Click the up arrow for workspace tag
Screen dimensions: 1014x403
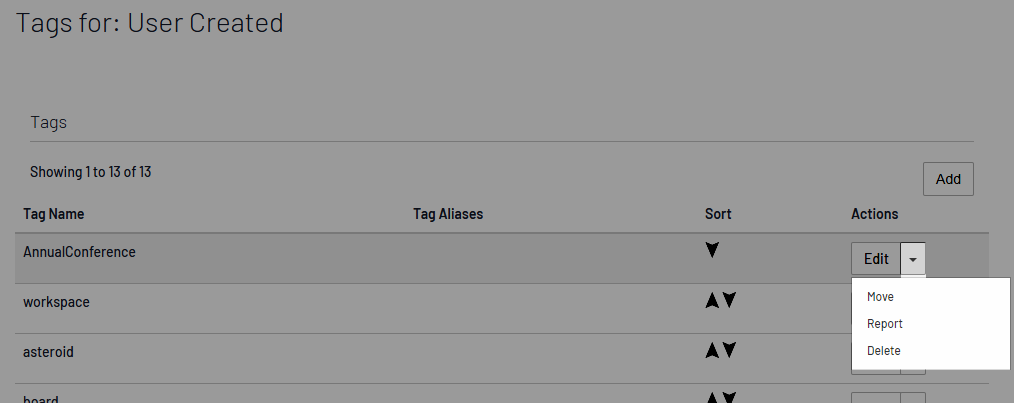tap(712, 300)
